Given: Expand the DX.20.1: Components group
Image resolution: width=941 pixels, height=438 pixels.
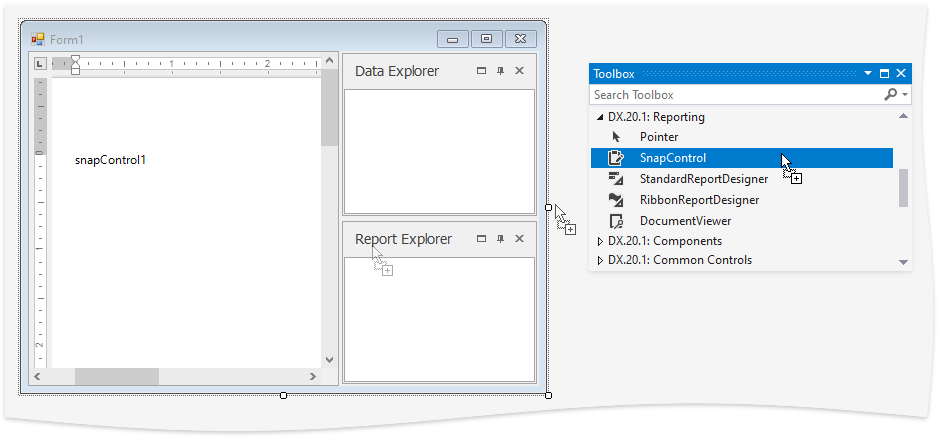Looking at the screenshot, I should click(x=600, y=241).
